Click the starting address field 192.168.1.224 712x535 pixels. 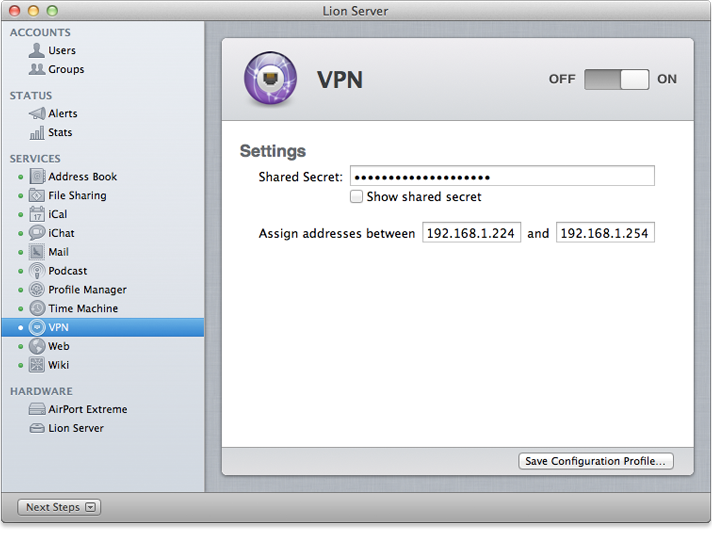tap(471, 233)
